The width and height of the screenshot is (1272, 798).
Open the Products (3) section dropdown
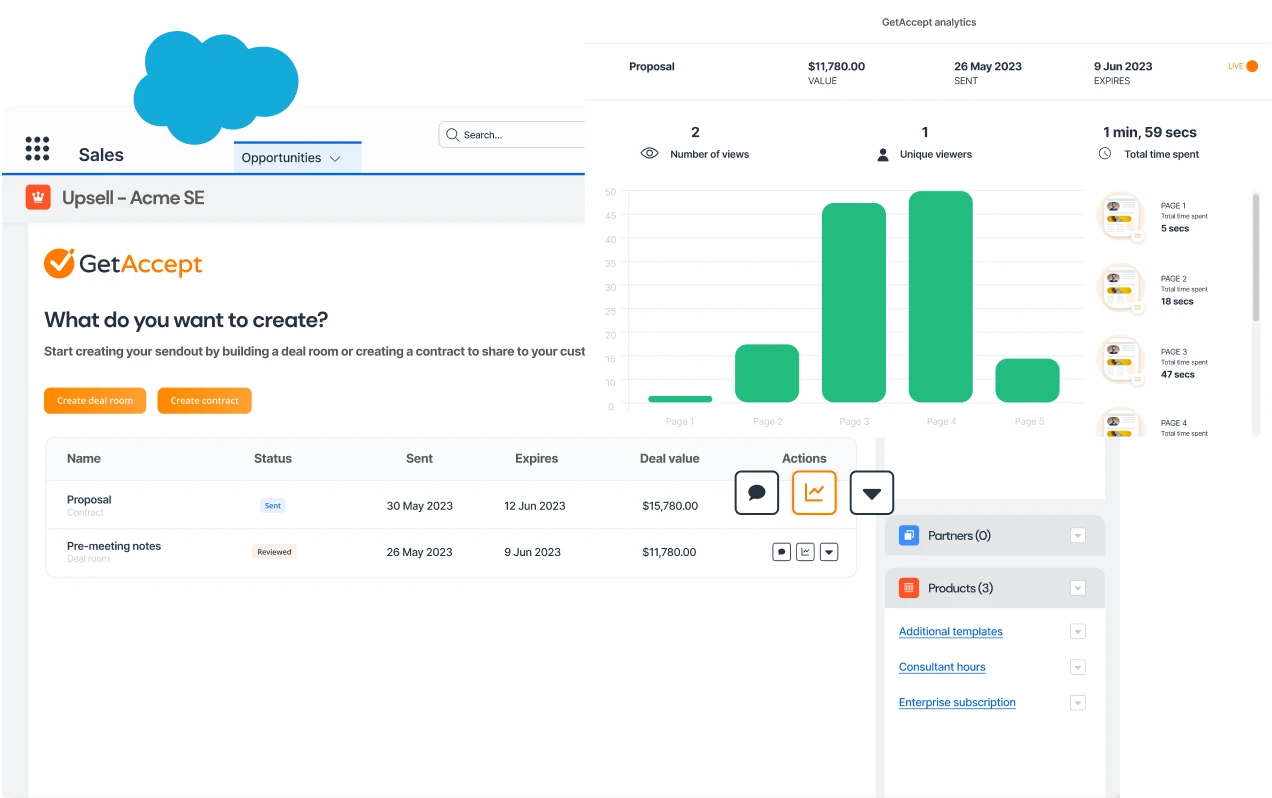pyautogui.click(x=1078, y=588)
